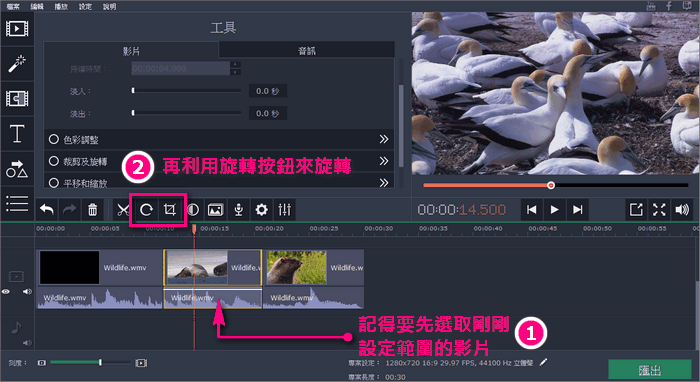The width and height of the screenshot is (700, 382).
Task: Click the green 匯出 export button
Action: [x=650, y=370]
